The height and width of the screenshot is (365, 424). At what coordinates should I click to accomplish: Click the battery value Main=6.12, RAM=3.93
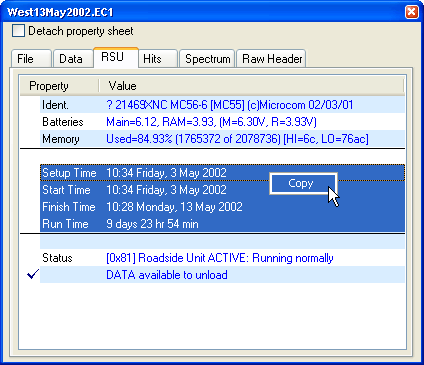(211, 122)
